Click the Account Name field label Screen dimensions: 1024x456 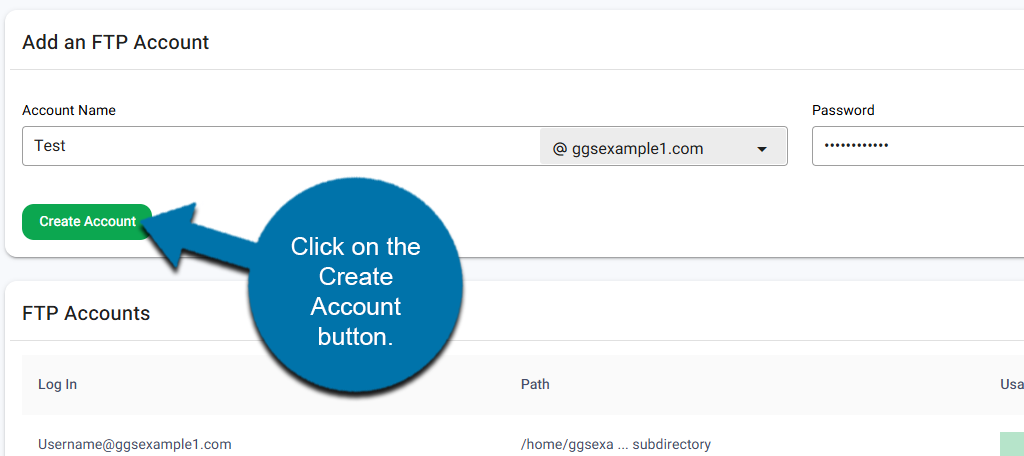[69, 110]
